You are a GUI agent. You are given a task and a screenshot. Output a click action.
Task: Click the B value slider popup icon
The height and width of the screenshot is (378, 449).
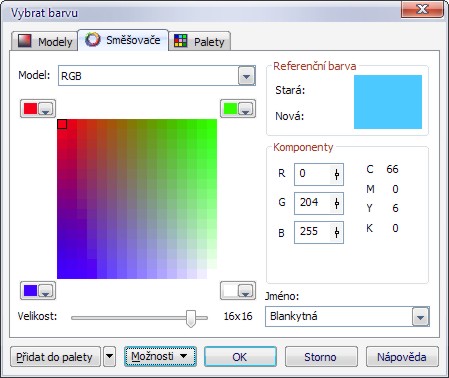click(x=337, y=232)
